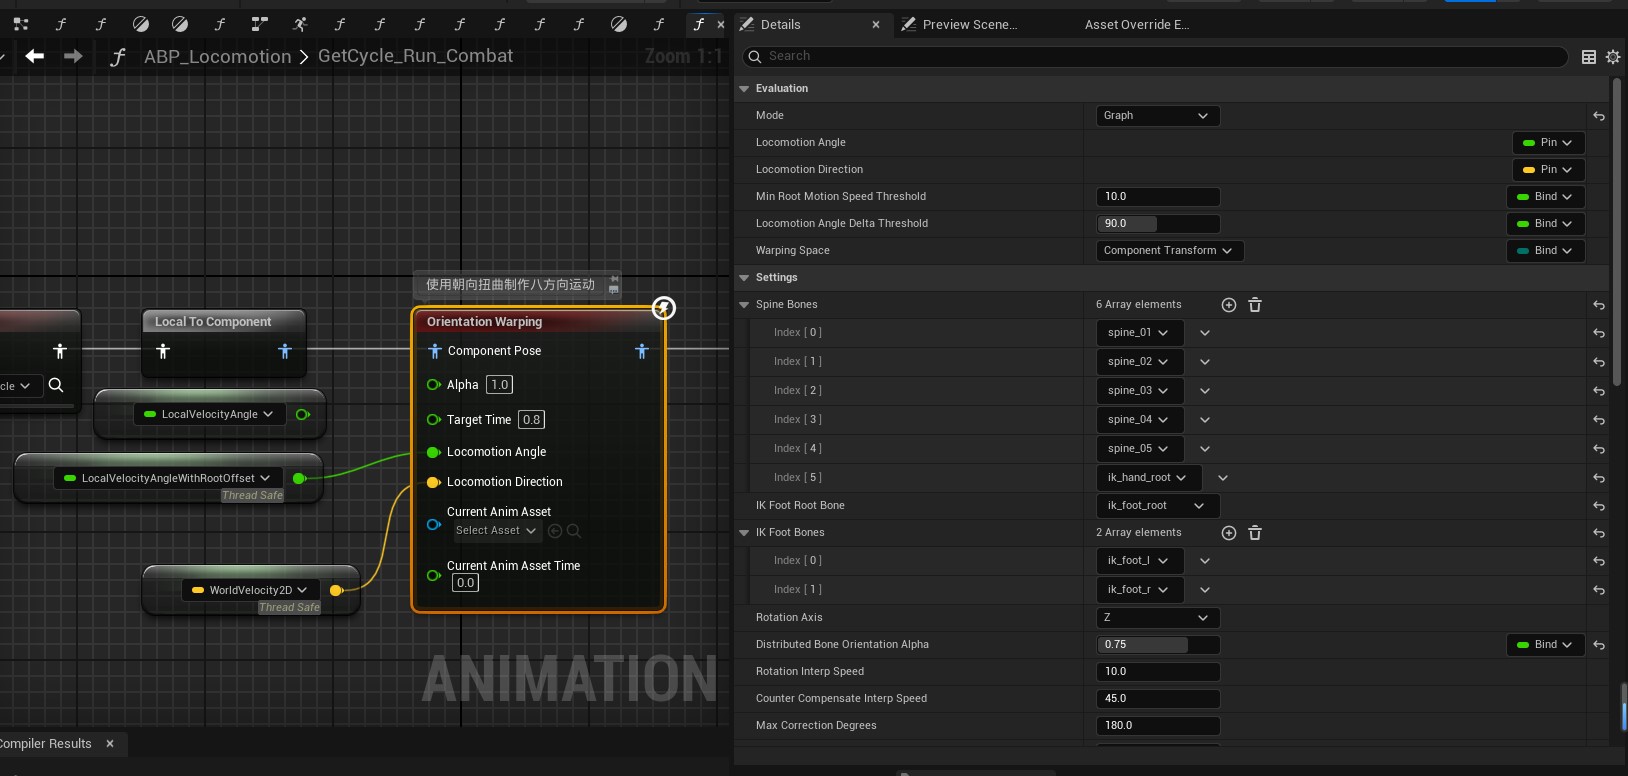Click the Details table view icon

pyautogui.click(x=1589, y=57)
